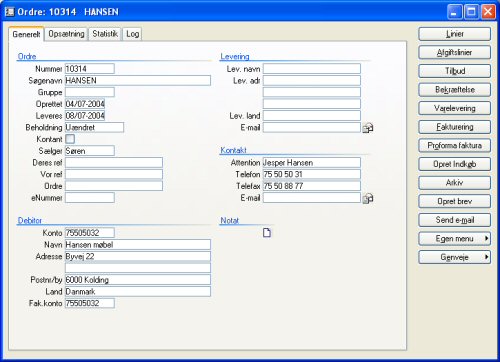
Task: Click the Leveres date field
Action: (x=85, y=116)
